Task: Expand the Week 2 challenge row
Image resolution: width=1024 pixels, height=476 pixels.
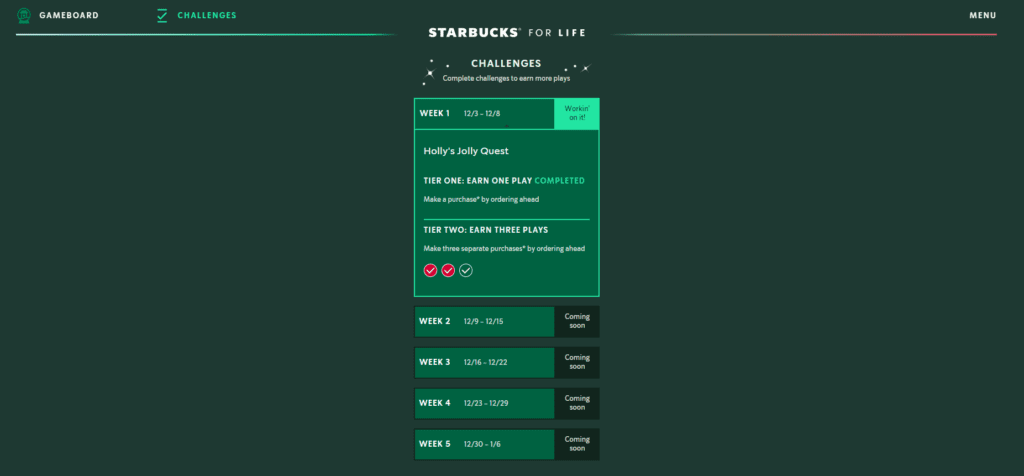Action: pyautogui.click(x=484, y=322)
